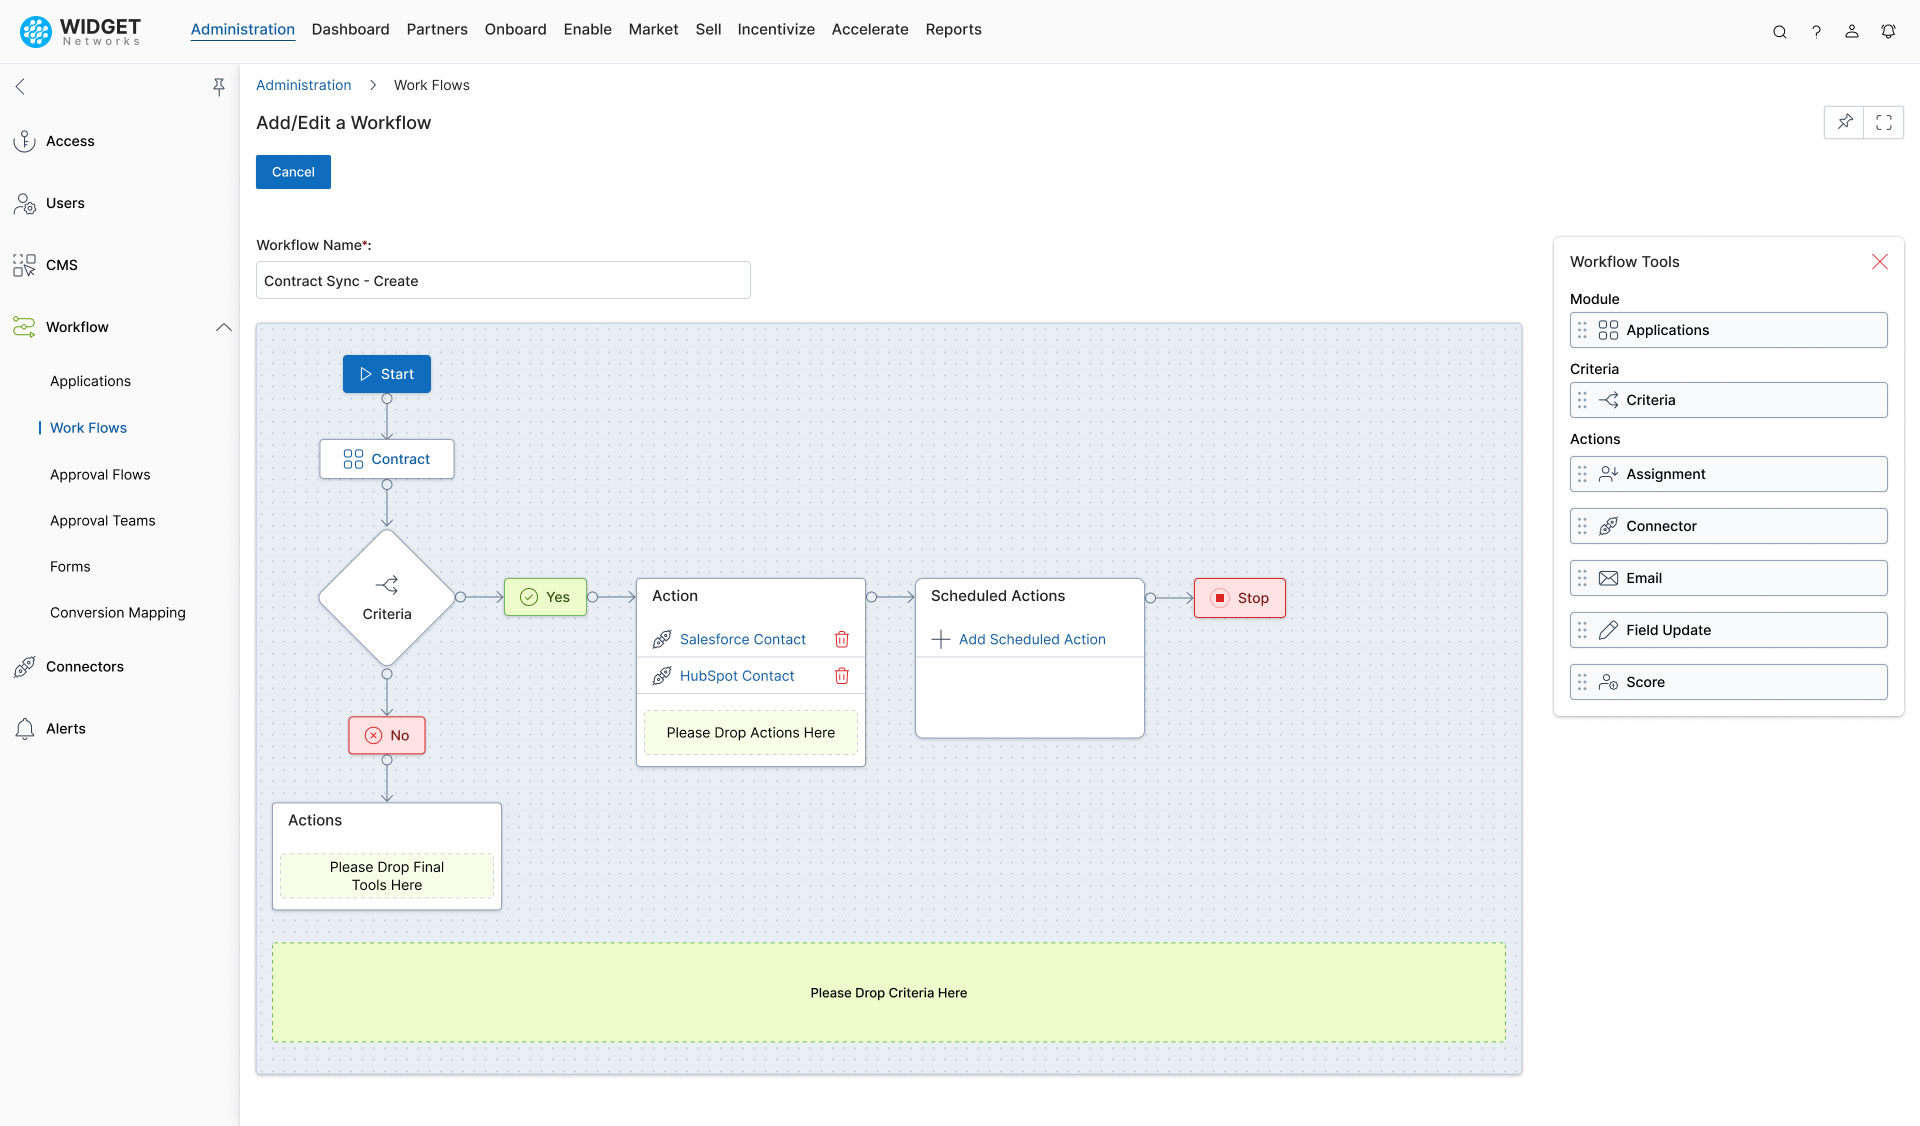Select the Stop node
The image size is (1920, 1126).
(1240, 598)
